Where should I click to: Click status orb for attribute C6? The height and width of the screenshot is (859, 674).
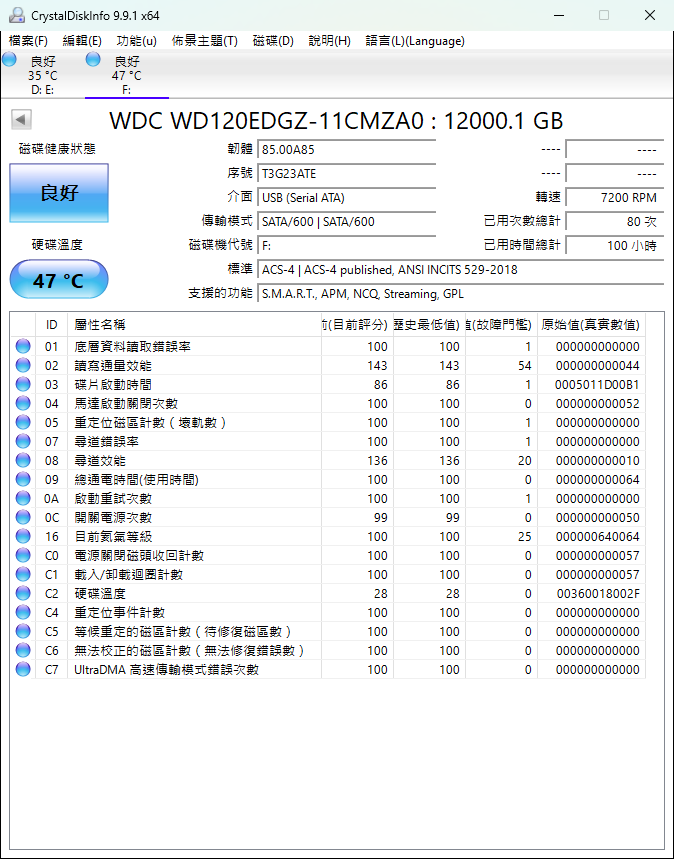(x=23, y=650)
